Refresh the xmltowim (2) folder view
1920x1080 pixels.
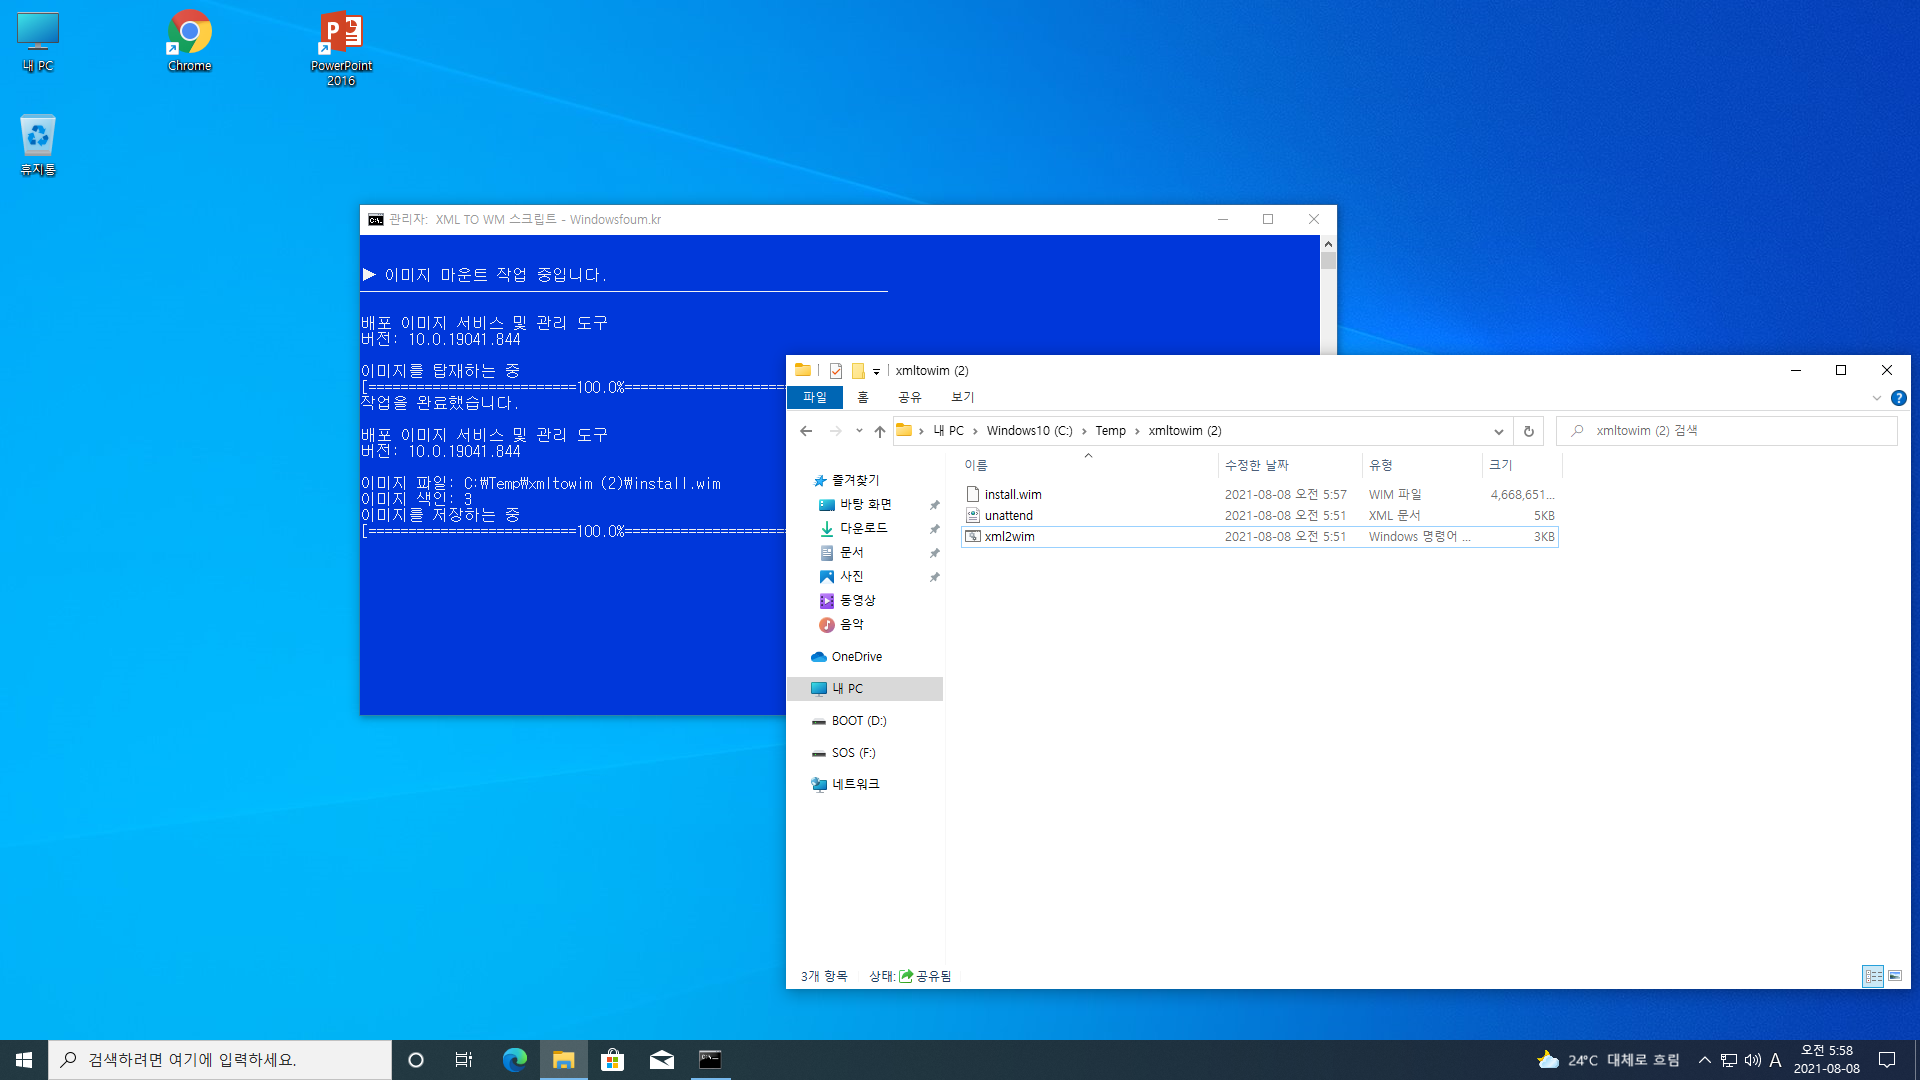(1528, 431)
